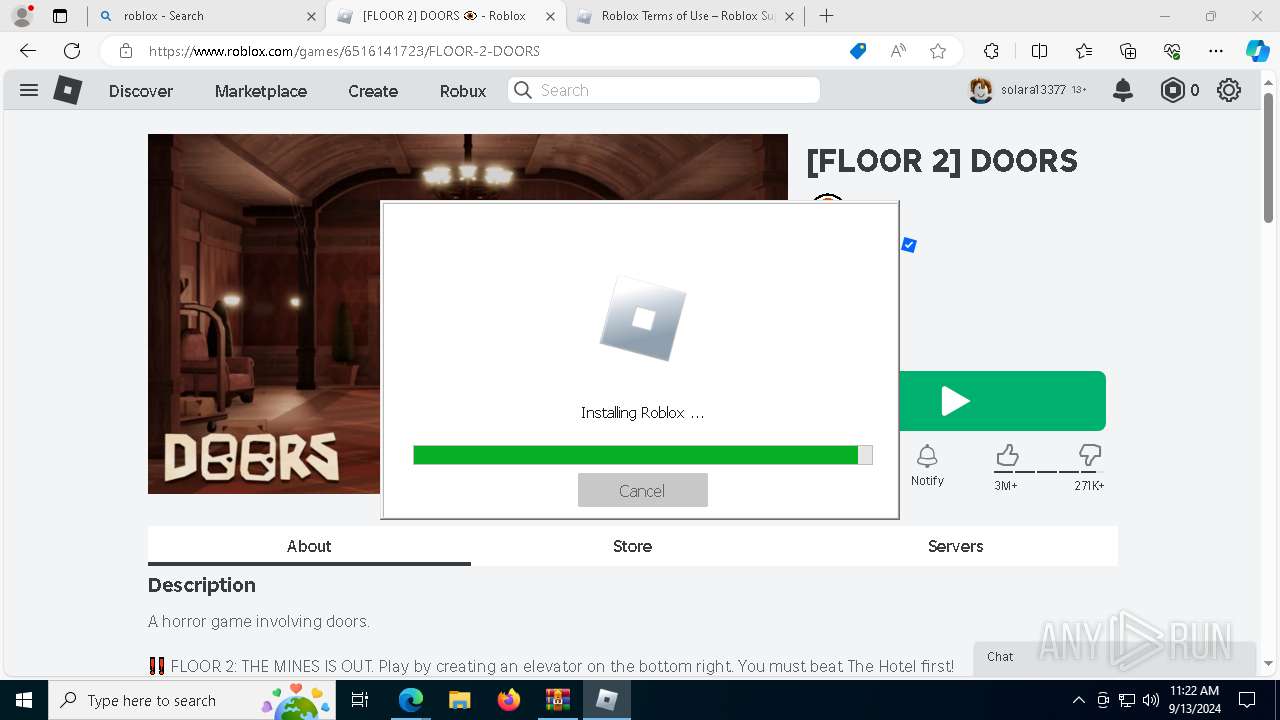Viewport: 1280px width, 720px height.
Task: Open the tab actions menu
Action: [60, 16]
